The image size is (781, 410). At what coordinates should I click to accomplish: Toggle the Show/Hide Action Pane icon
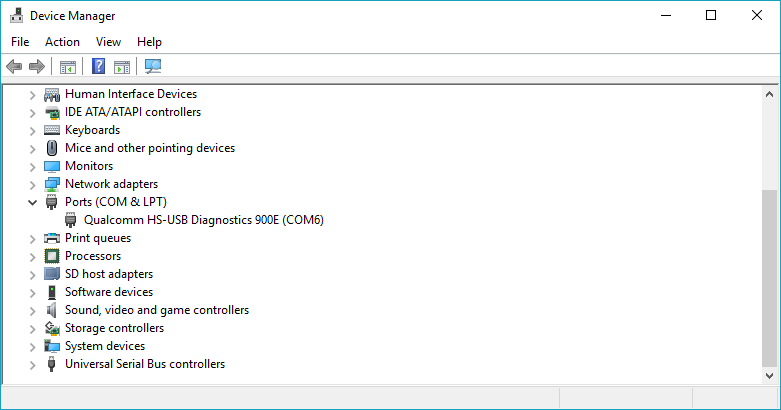coord(122,67)
